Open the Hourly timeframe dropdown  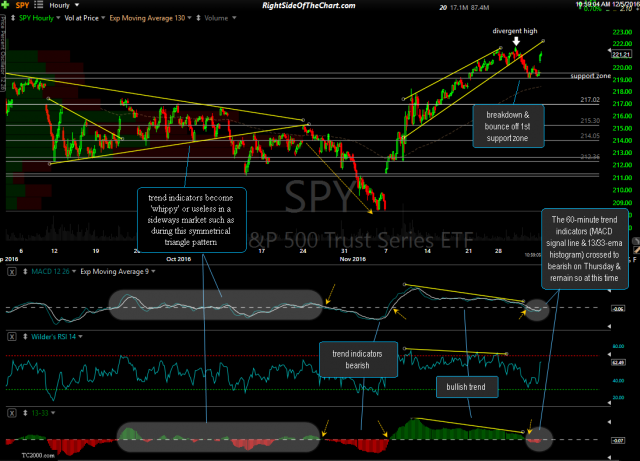tap(64, 5)
